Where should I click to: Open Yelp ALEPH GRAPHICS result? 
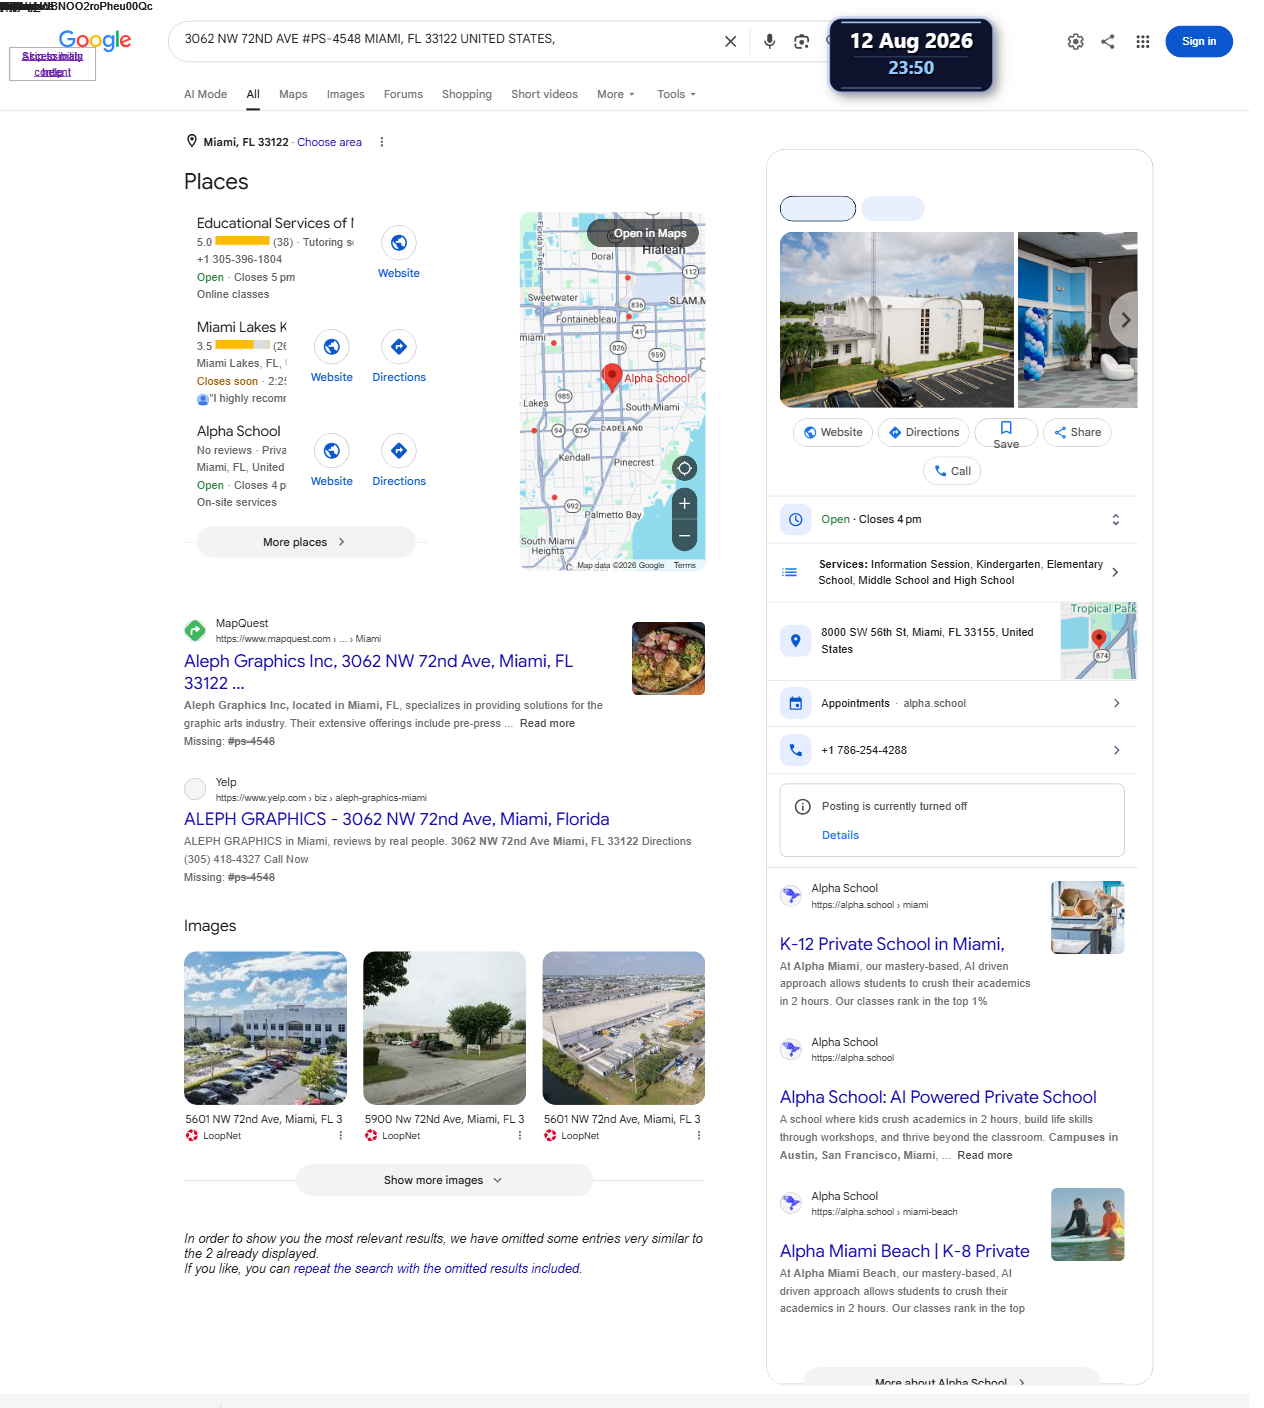pyautogui.click(x=397, y=819)
